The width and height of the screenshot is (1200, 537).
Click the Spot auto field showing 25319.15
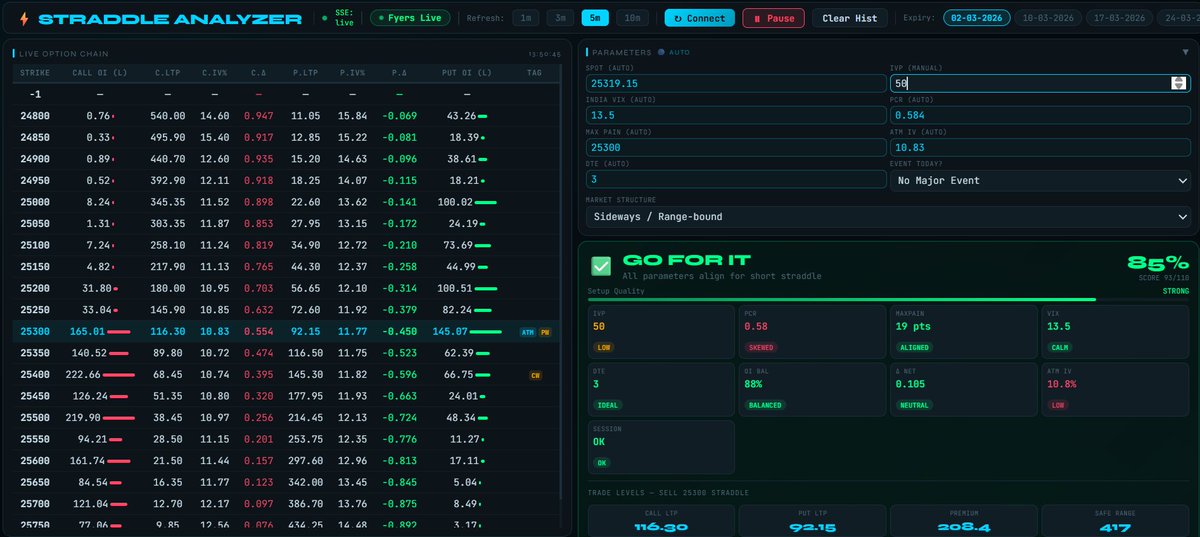tap(735, 84)
